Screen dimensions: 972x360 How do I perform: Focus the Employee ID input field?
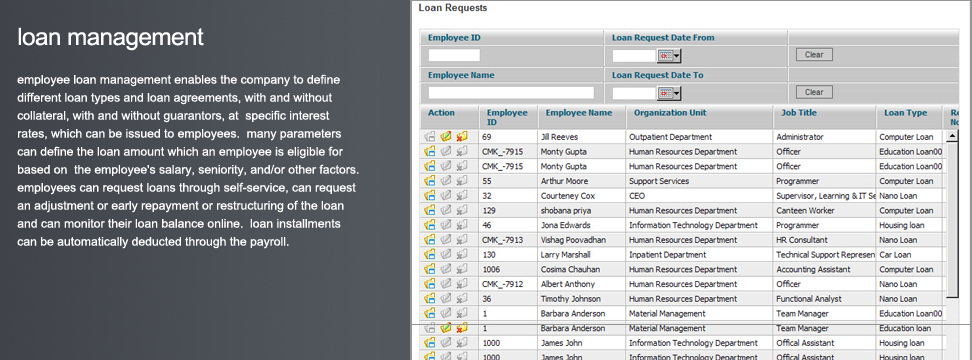click(x=454, y=55)
